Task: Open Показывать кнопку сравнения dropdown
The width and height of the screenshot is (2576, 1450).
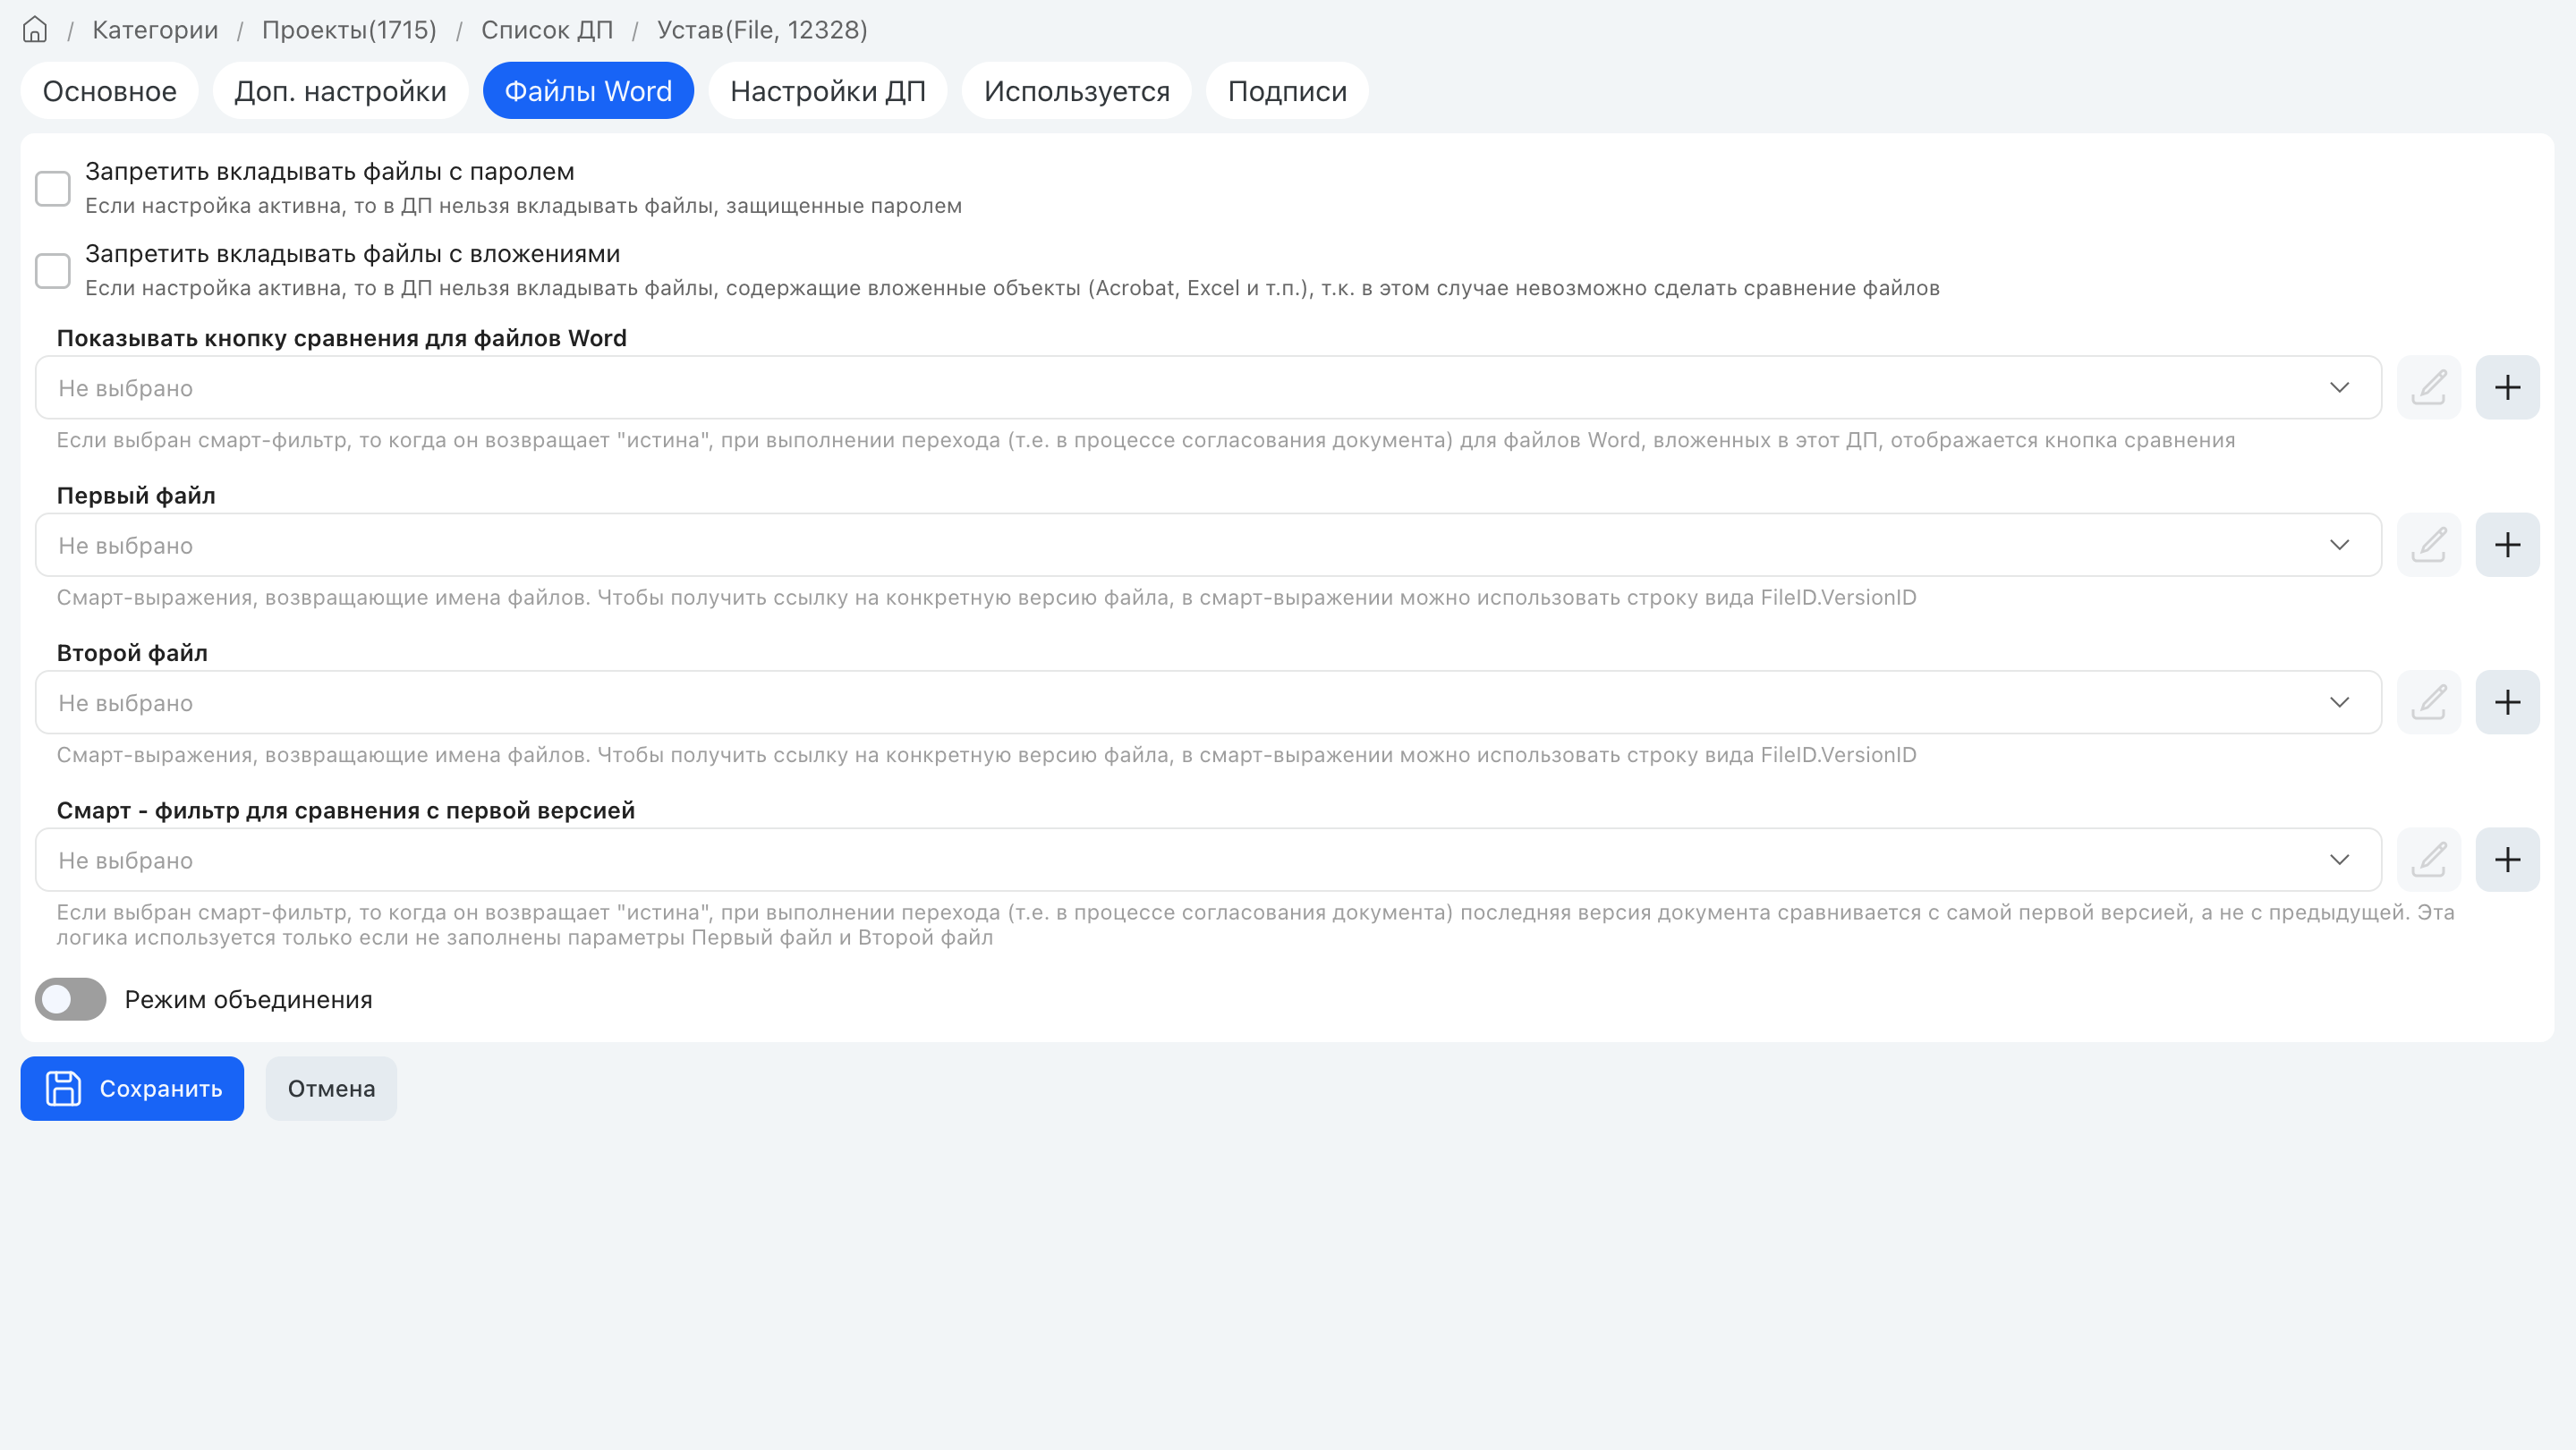Action: click(x=1208, y=388)
